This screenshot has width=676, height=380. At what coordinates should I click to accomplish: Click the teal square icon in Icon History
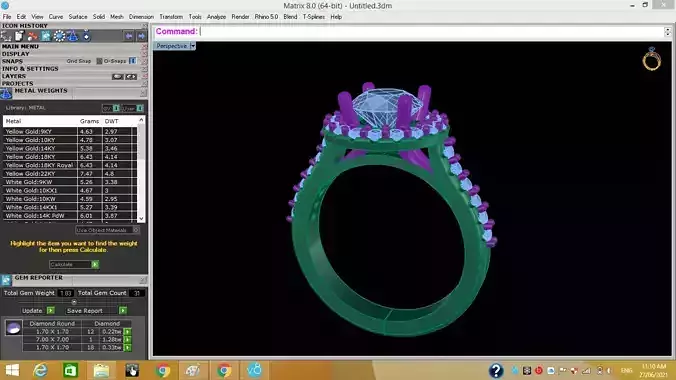46,36
